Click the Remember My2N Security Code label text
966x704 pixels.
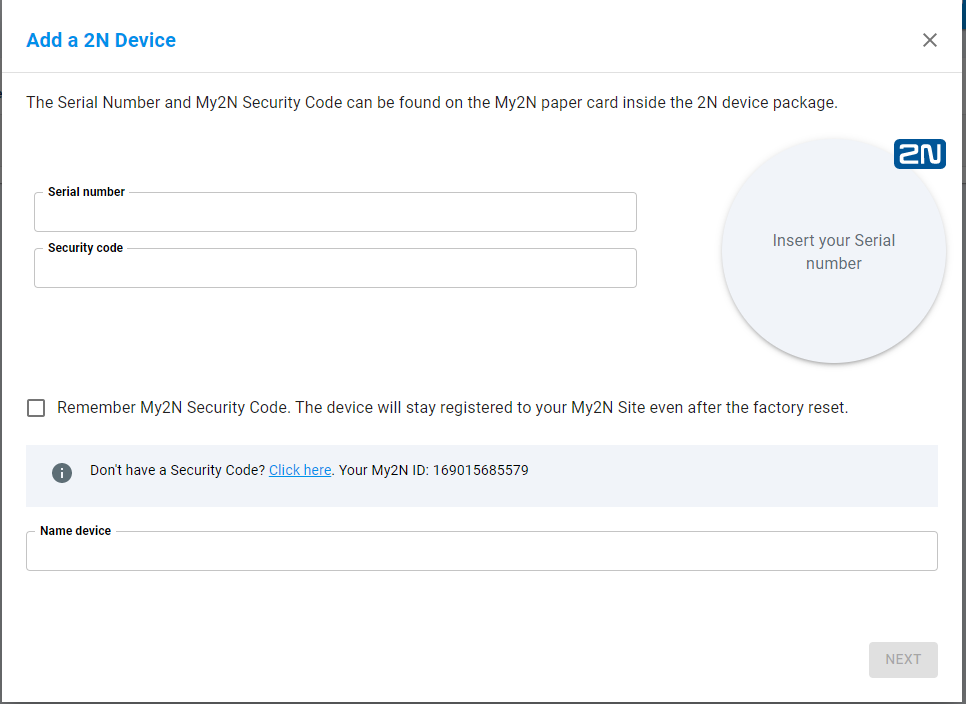coord(174,408)
